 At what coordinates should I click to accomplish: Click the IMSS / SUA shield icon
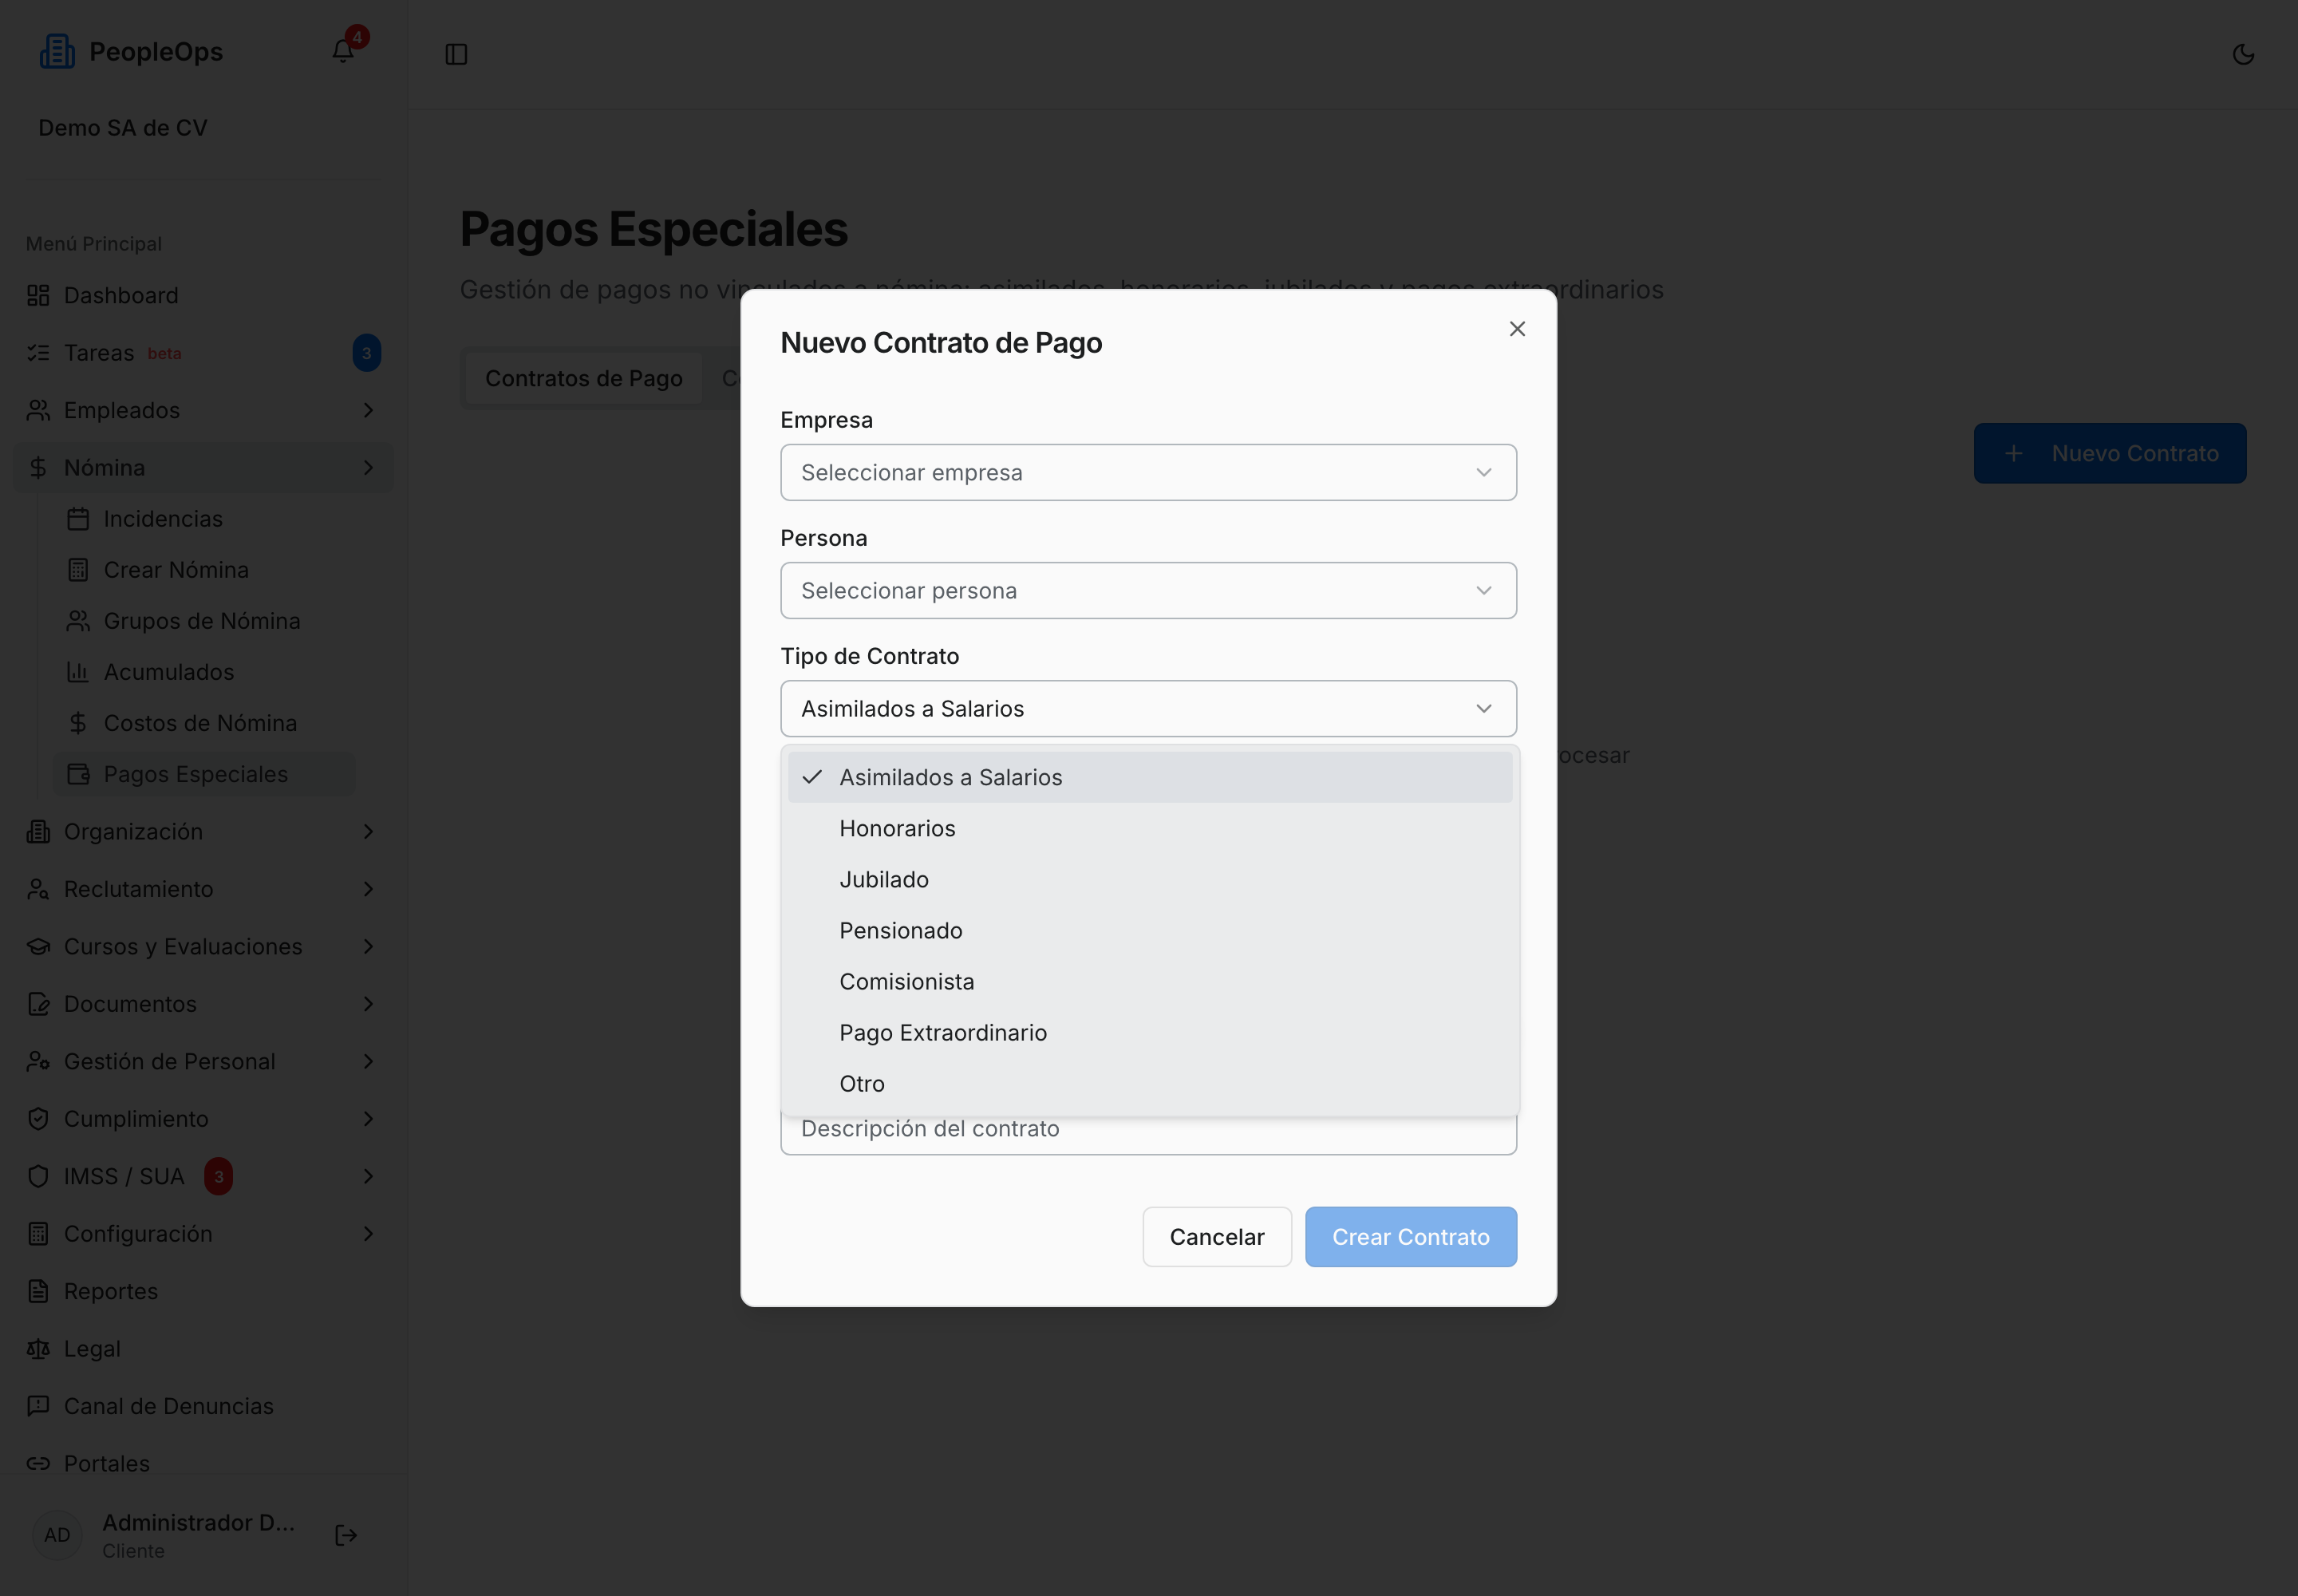pyautogui.click(x=38, y=1176)
